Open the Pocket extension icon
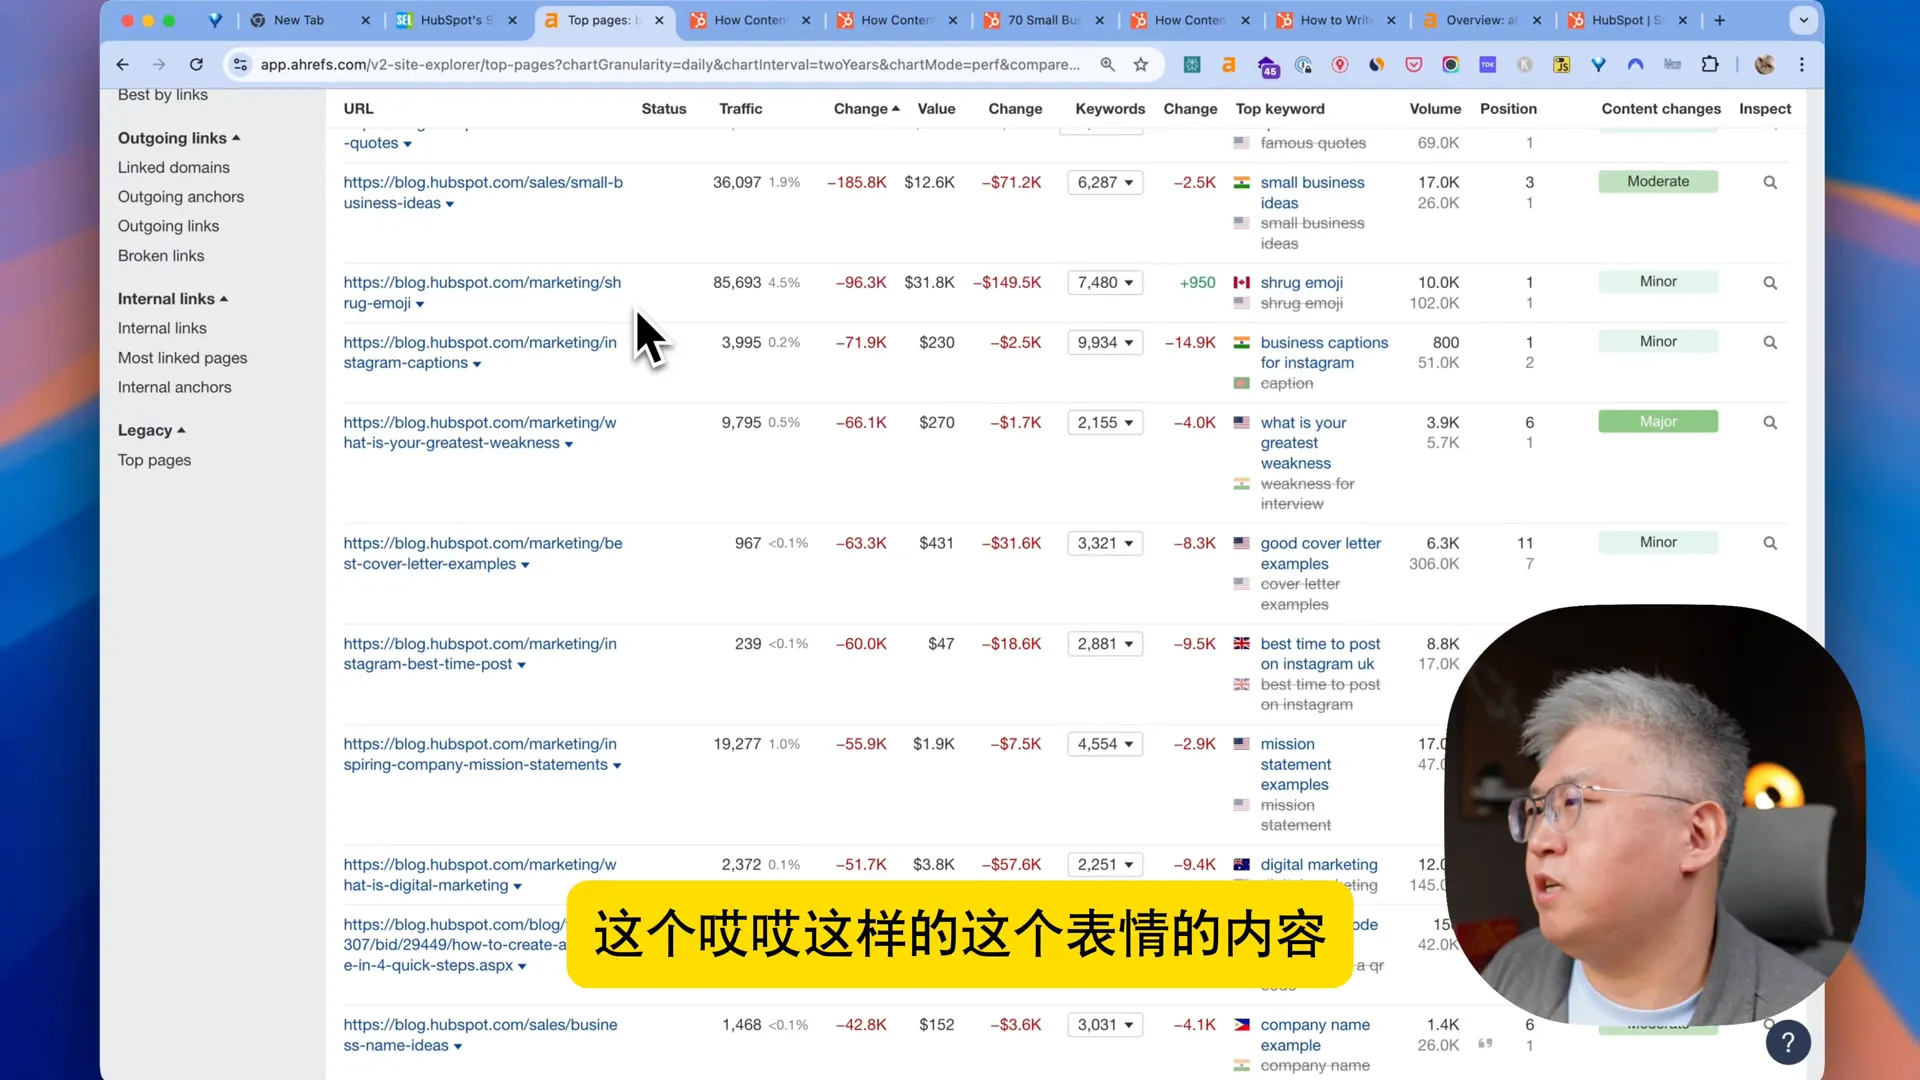The height and width of the screenshot is (1080, 1920). 1414,64
